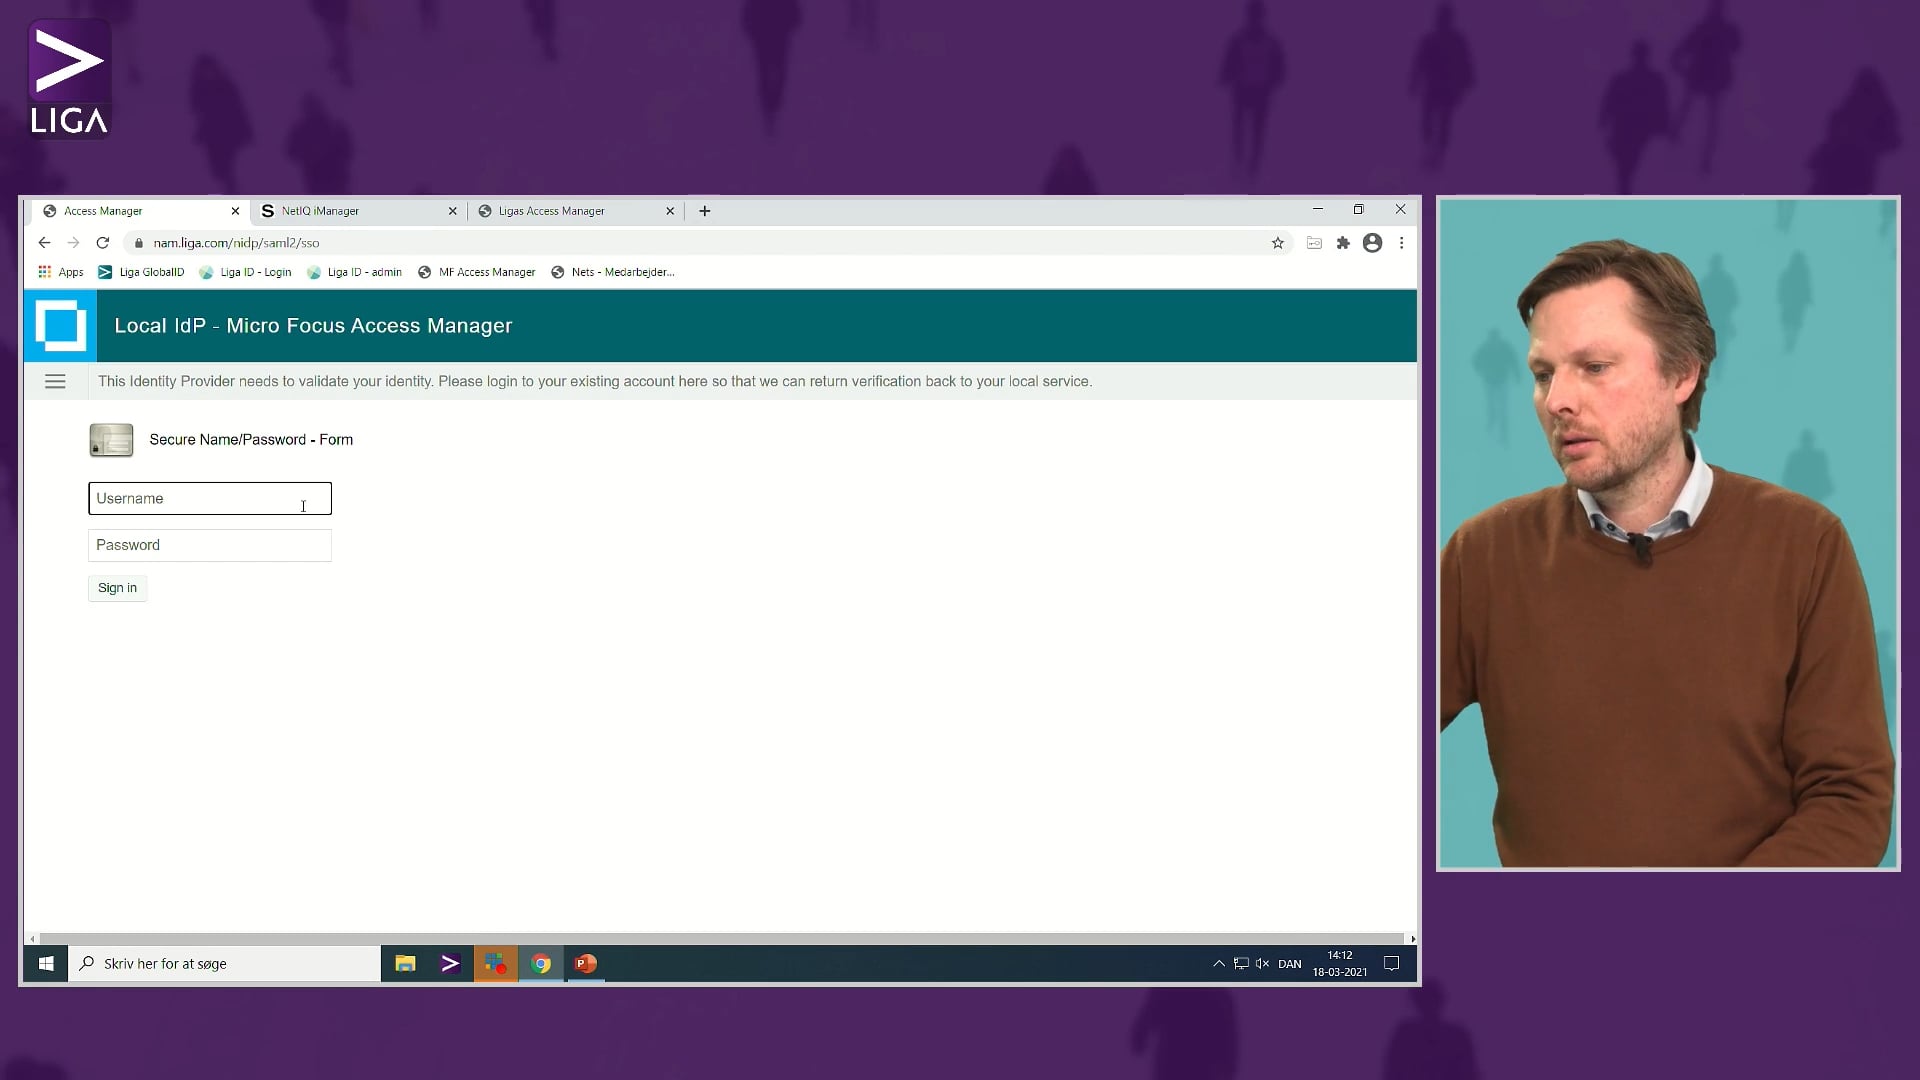Open the Chrome profile avatar icon
Image resolution: width=1920 pixels, height=1080 pixels.
pyautogui.click(x=1372, y=243)
